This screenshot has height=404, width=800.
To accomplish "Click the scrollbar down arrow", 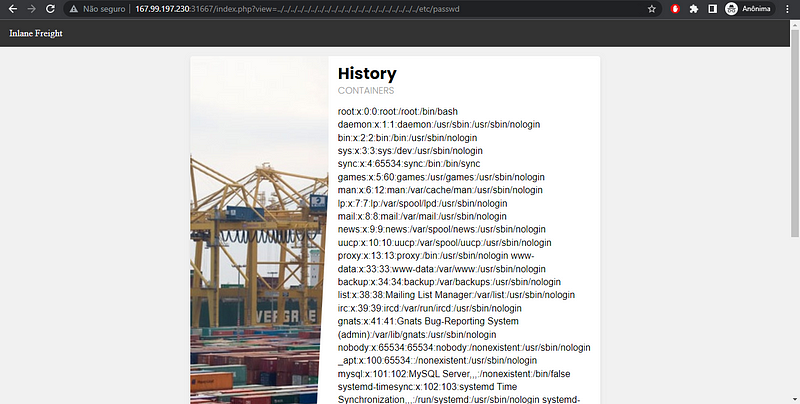I will coord(795,399).
